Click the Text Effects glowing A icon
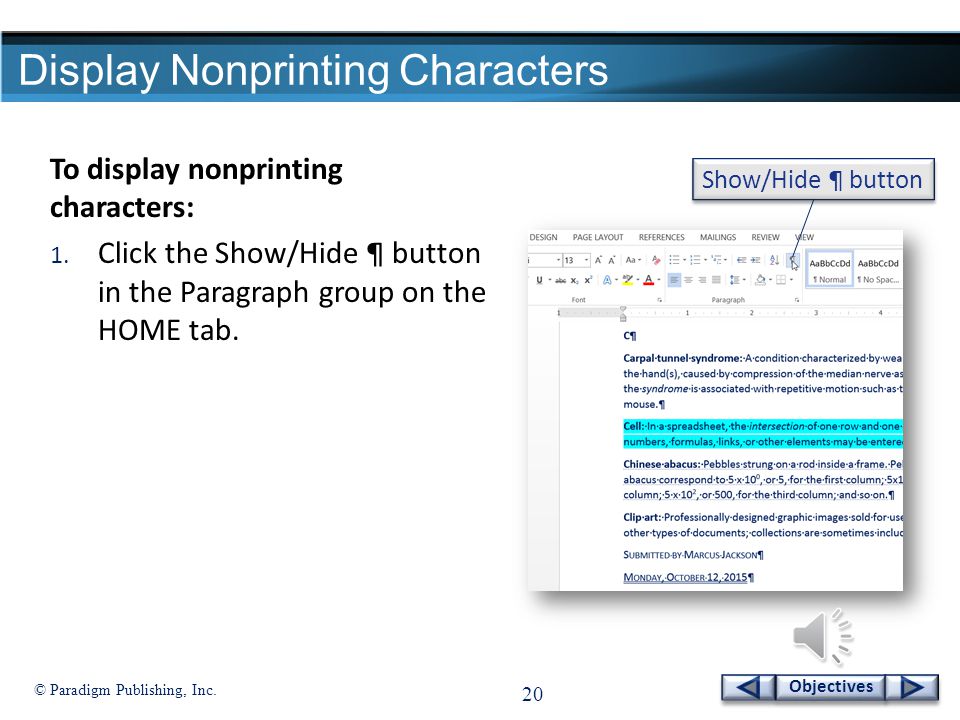This screenshot has height=720, width=960. 607,280
